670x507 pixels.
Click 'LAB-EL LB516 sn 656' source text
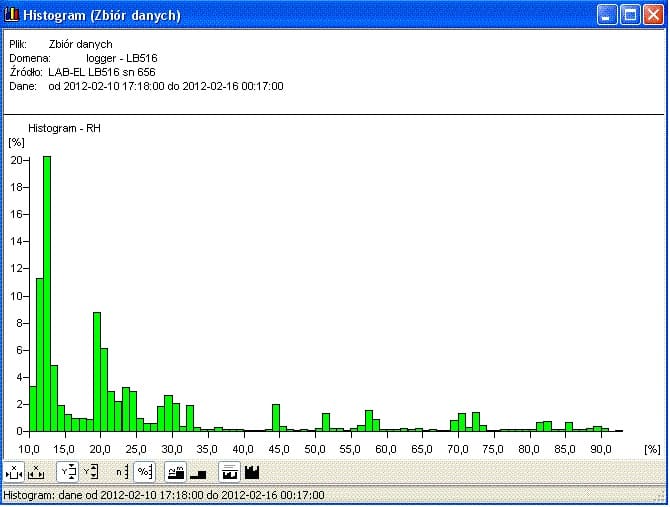[x=102, y=72]
